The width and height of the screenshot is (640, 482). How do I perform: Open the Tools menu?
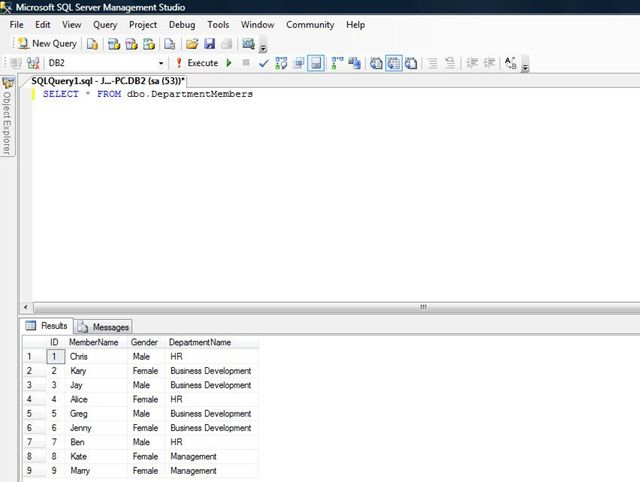tap(218, 25)
